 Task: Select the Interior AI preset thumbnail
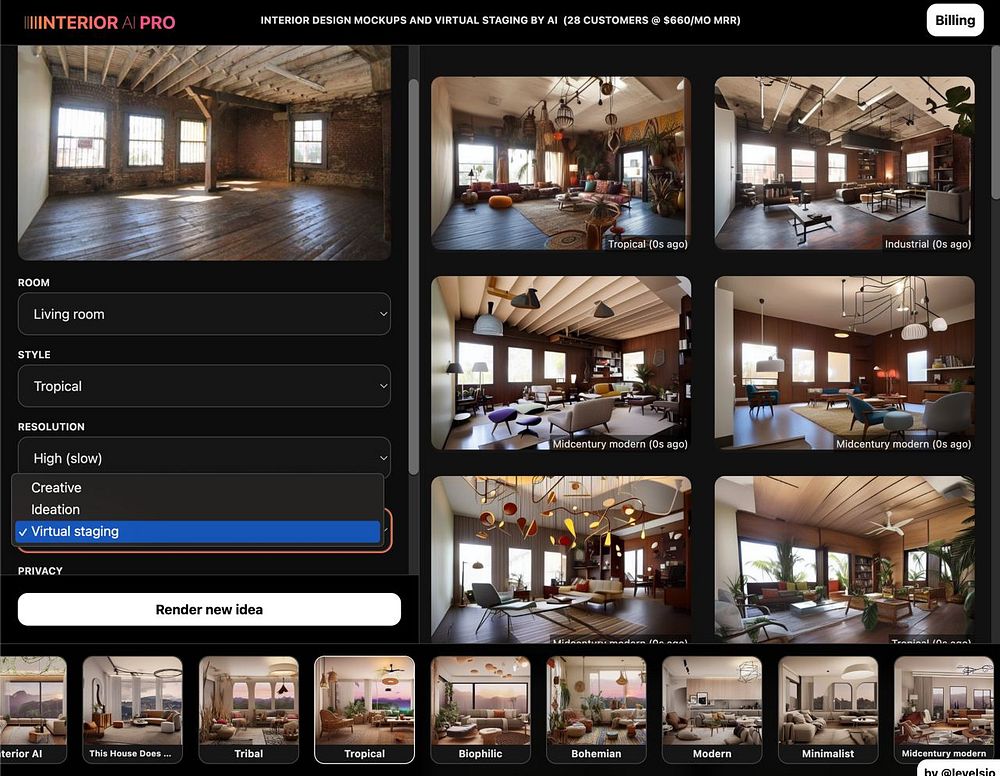pos(33,710)
